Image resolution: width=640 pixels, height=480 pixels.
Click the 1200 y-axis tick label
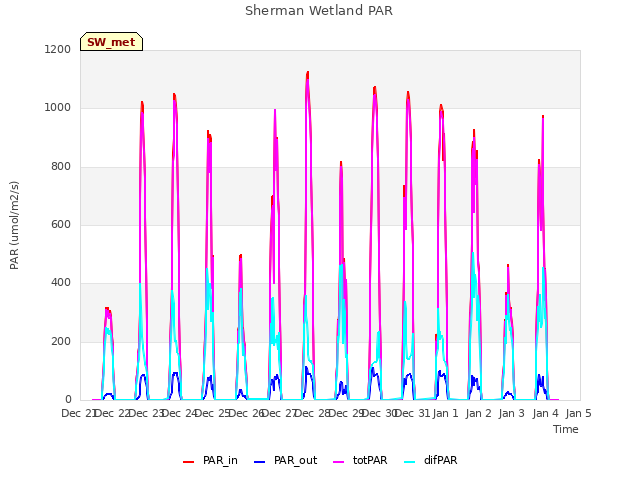coord(58,49)
